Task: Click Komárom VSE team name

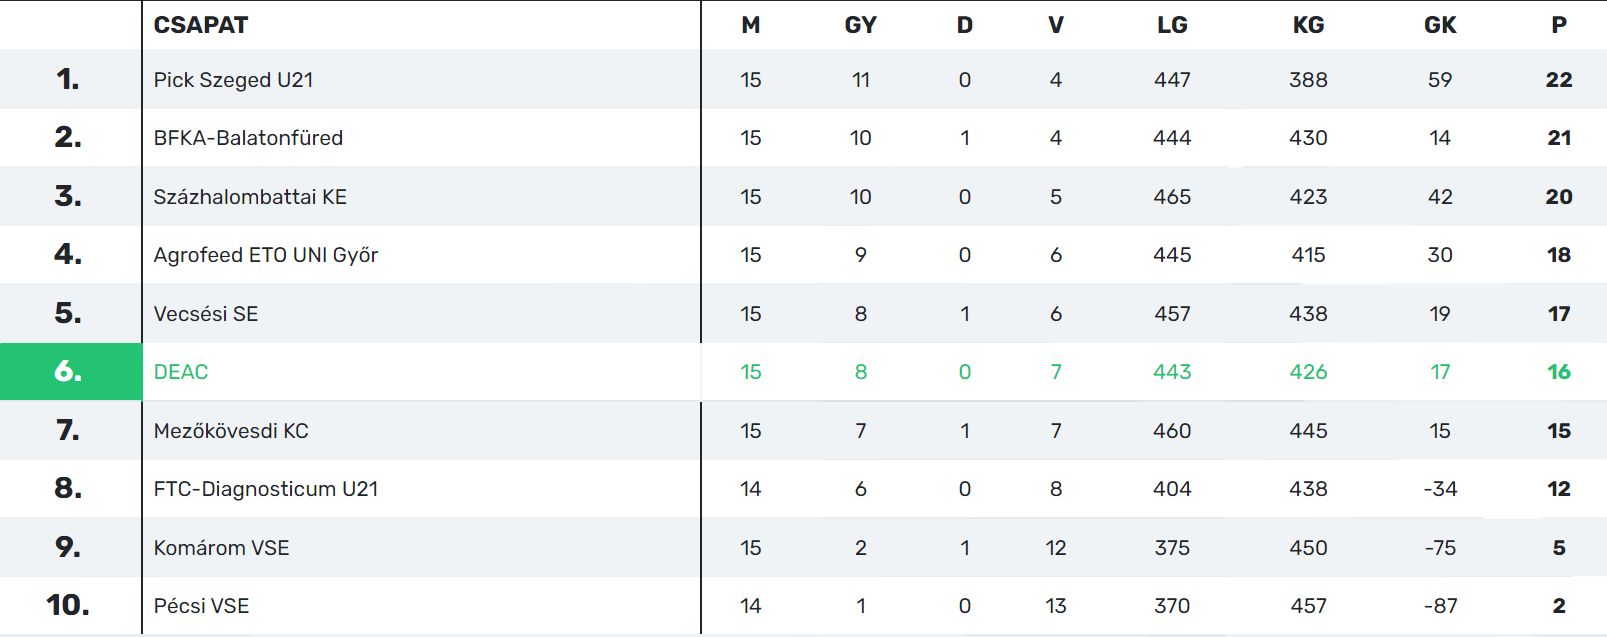Action: [221, 548]
